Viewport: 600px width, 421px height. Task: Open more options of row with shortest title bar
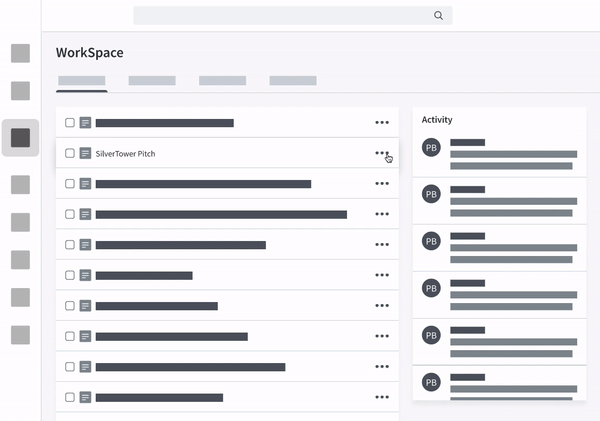point(382,275)
